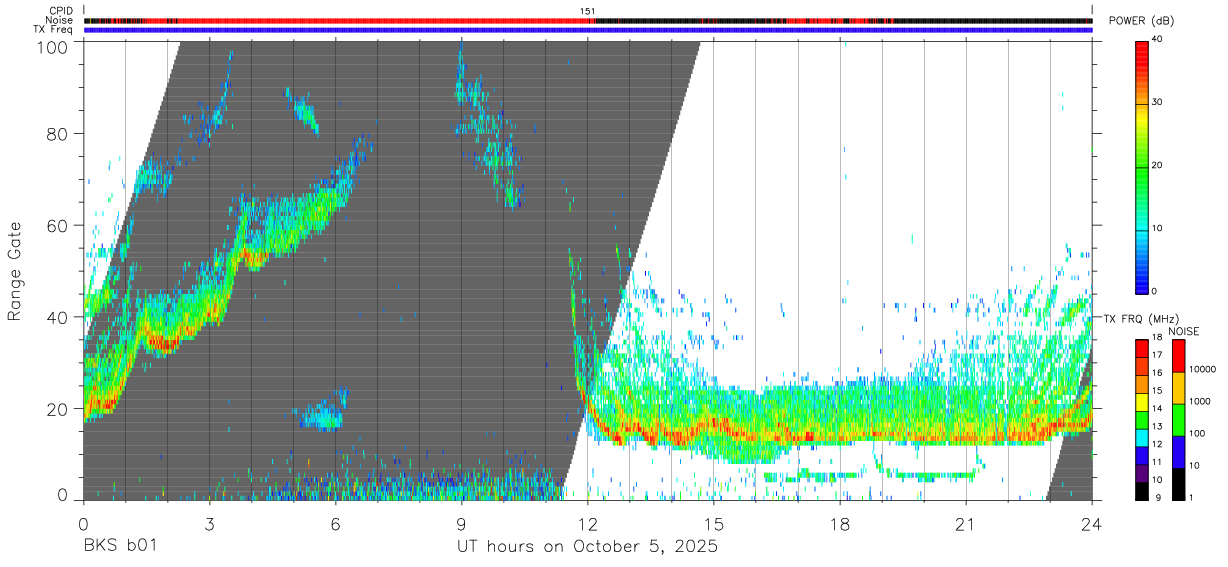This screenshot has height=567, width=1228.
Task: Click the red and black Noise strip
Action: 588,21
